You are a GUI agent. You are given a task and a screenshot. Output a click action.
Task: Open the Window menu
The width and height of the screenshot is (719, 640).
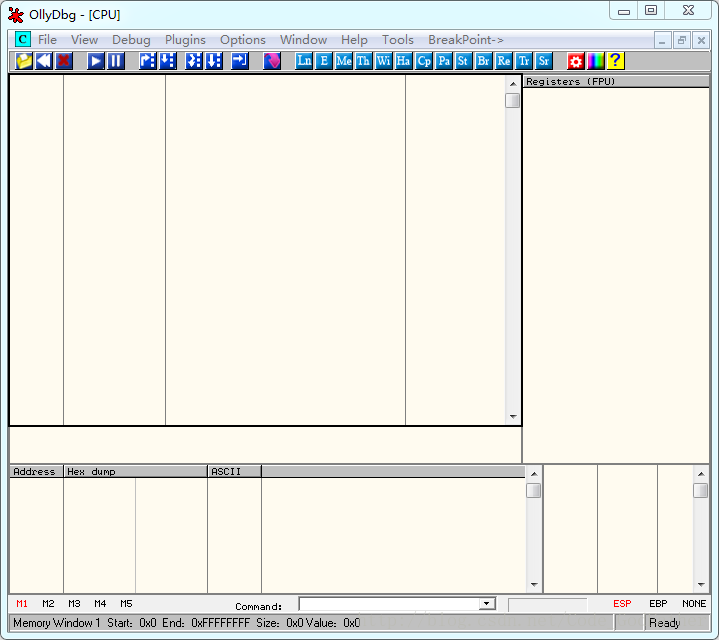303,40
